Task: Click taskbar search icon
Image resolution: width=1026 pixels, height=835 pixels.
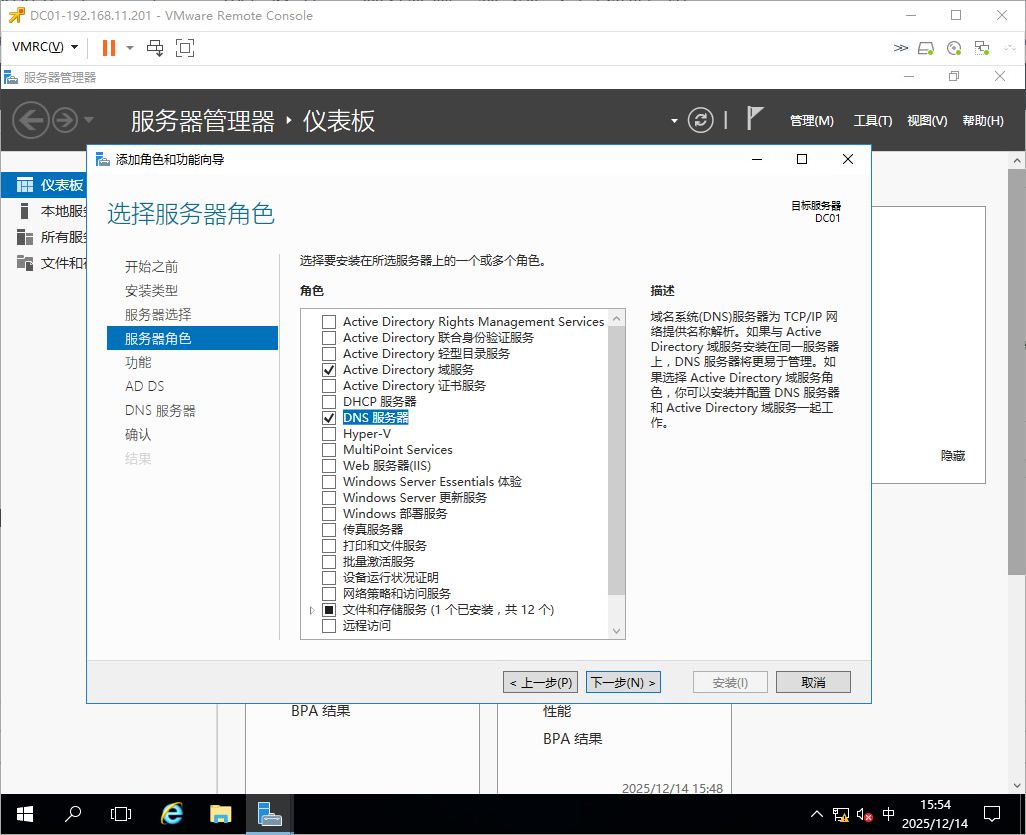Action: click(x=73, y=814)
